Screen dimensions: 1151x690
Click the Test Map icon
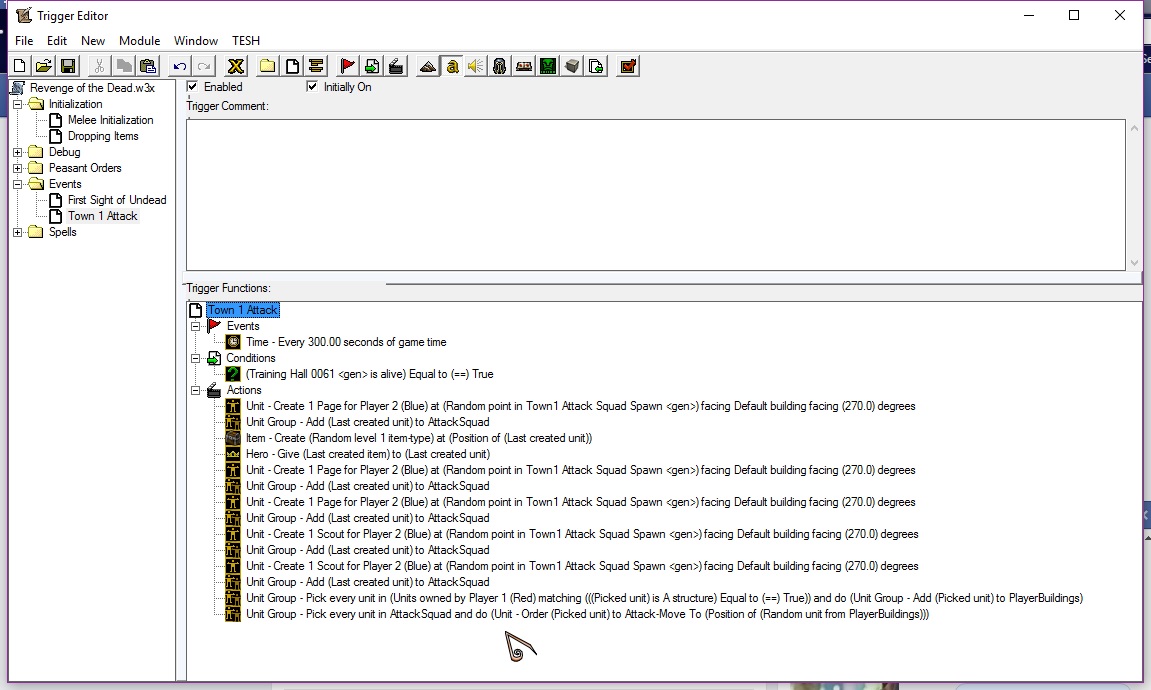628,67
